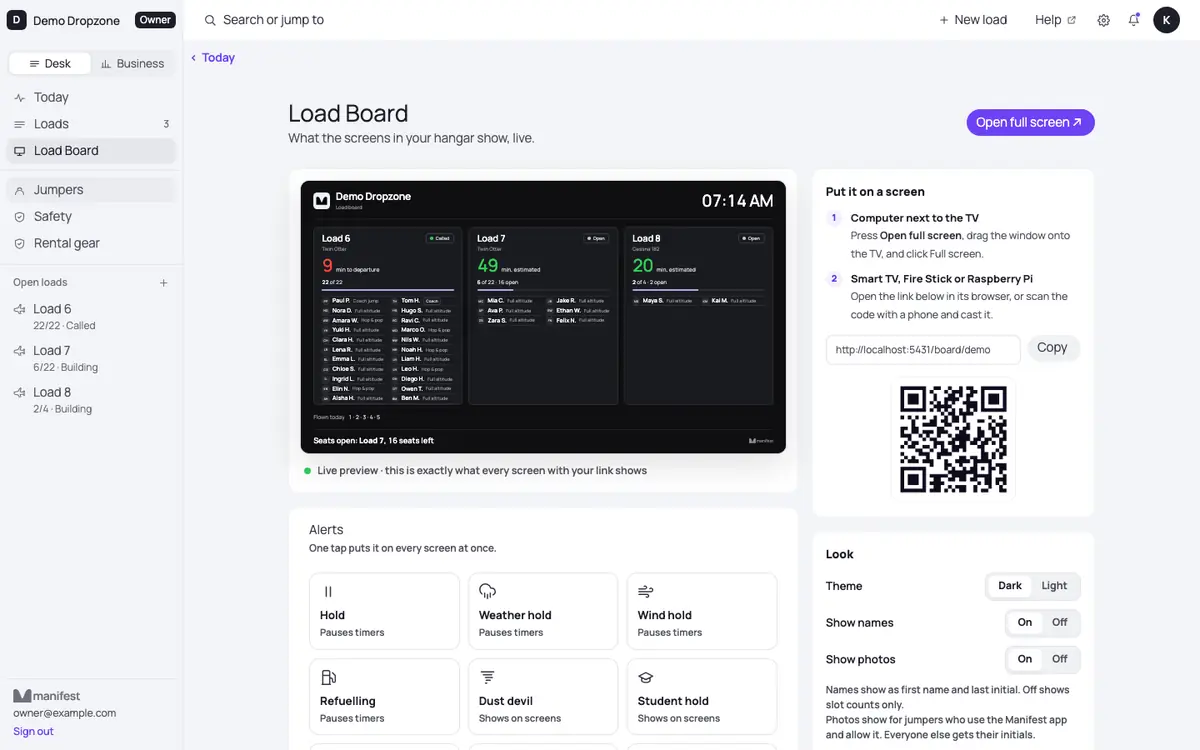The height and width of the screenshot is (750, 1200).
Task: Open Rental gear in the sidebar
Action: [91, 243]
